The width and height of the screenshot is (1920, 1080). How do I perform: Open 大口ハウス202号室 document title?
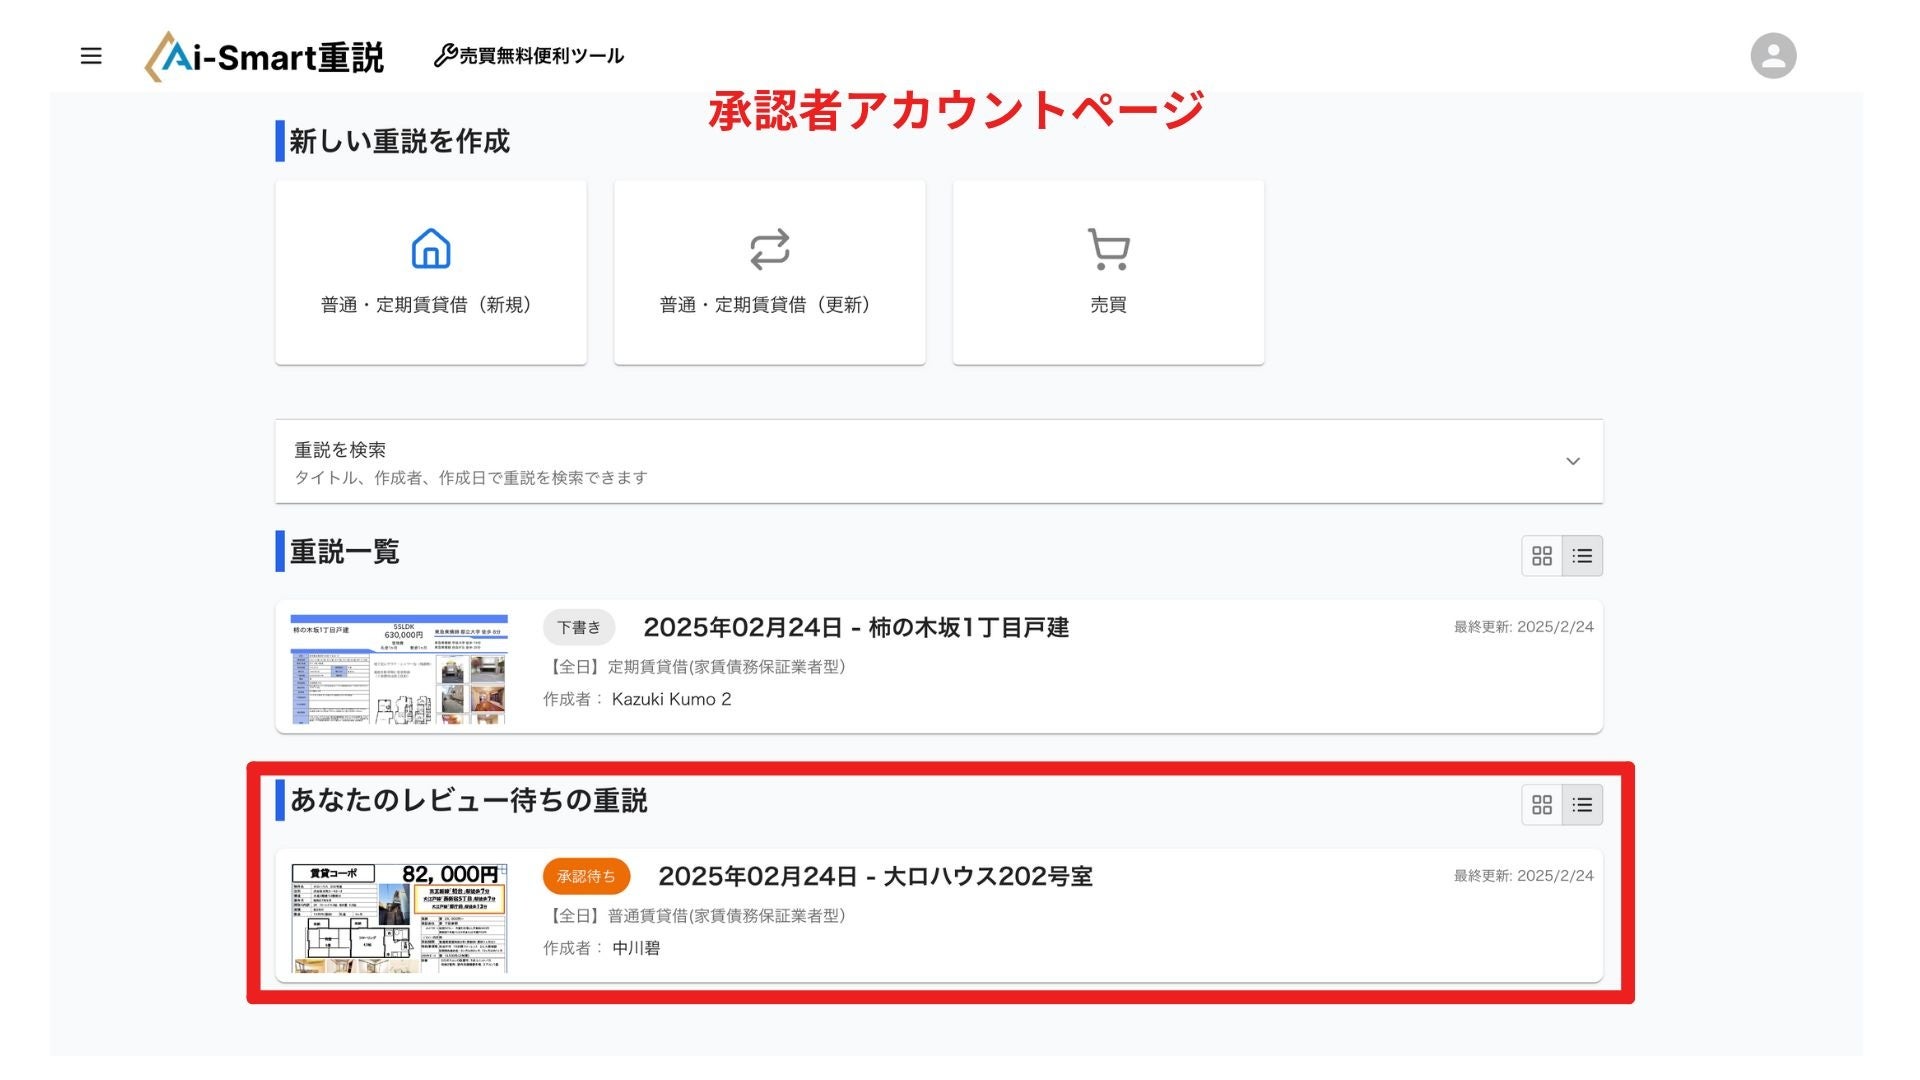(875, 877)
